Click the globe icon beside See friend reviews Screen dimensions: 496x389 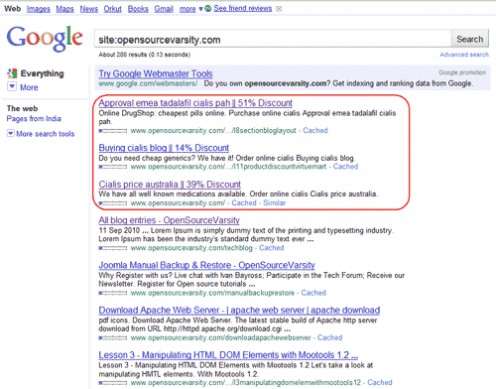point(208,9)
